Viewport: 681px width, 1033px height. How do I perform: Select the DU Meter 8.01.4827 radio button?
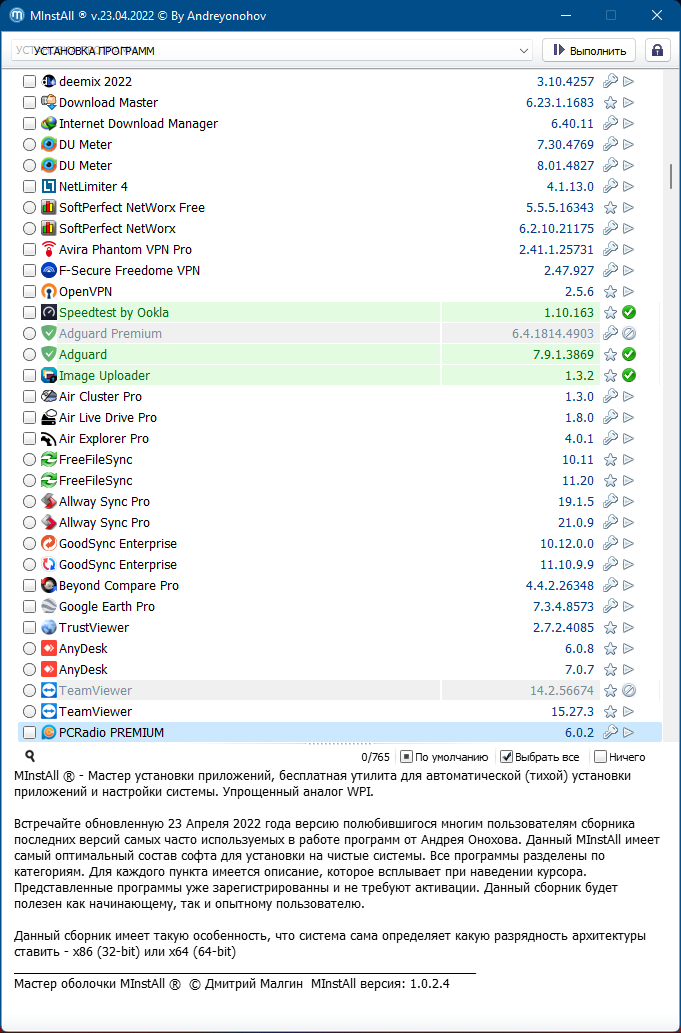pos(29,165)
